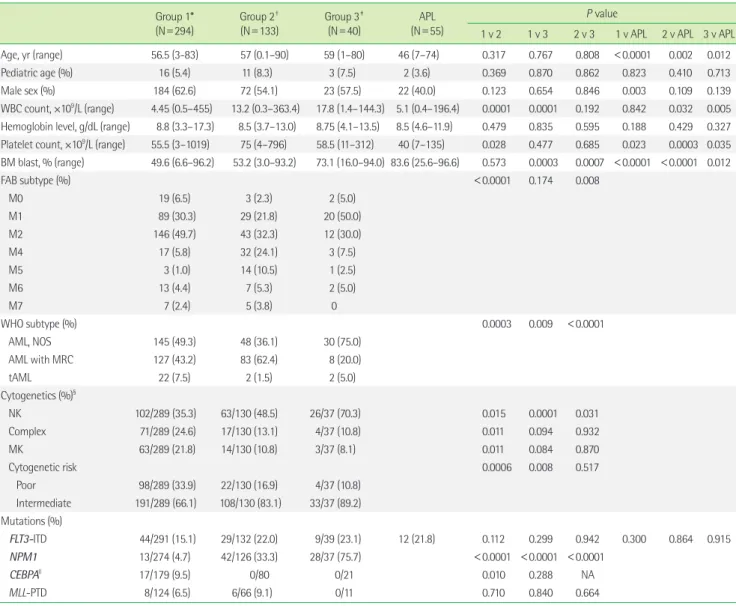This screenshot has width=736, height=606.
Task: Click the Group 2 CEBPA value '0/80'
Action: click(x=260, y=575)
